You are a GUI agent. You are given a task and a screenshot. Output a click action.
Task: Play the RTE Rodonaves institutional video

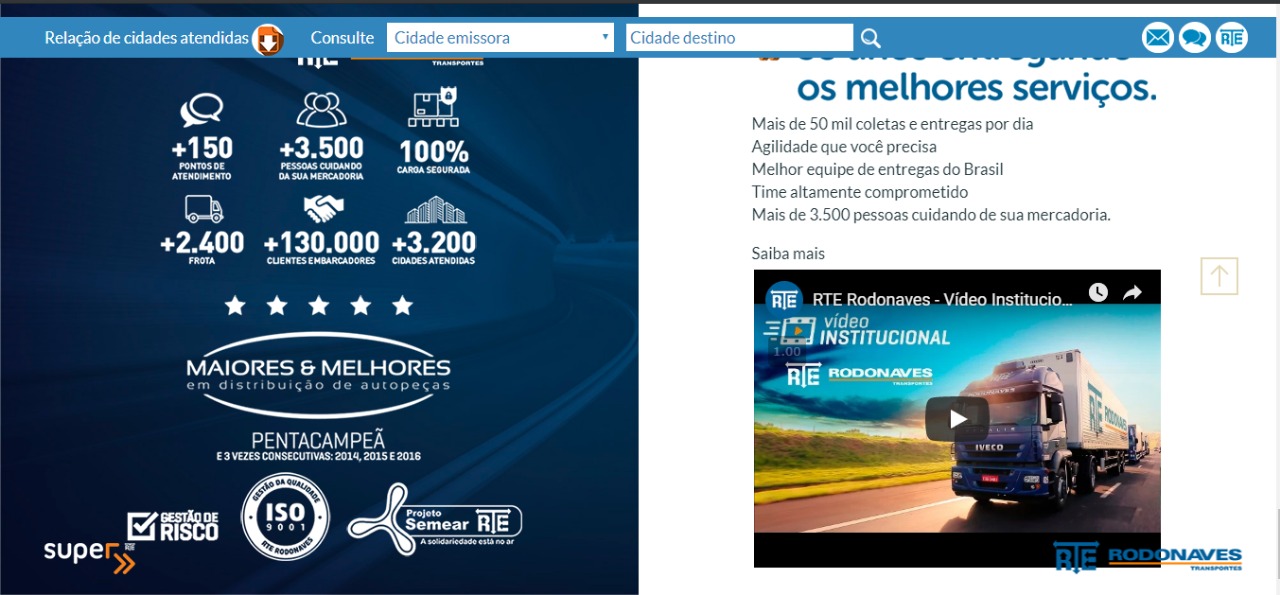pyautogui.click(x=957, y=419)
